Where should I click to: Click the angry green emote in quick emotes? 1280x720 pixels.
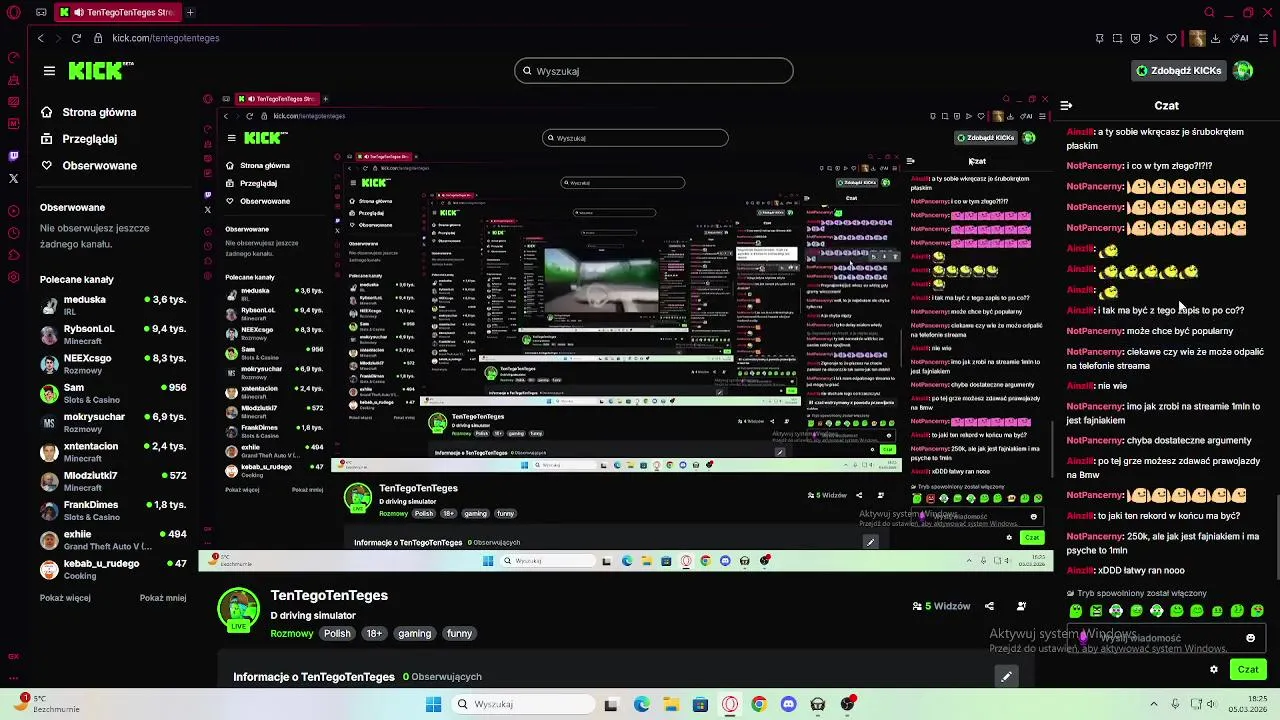coord(1096,611)
